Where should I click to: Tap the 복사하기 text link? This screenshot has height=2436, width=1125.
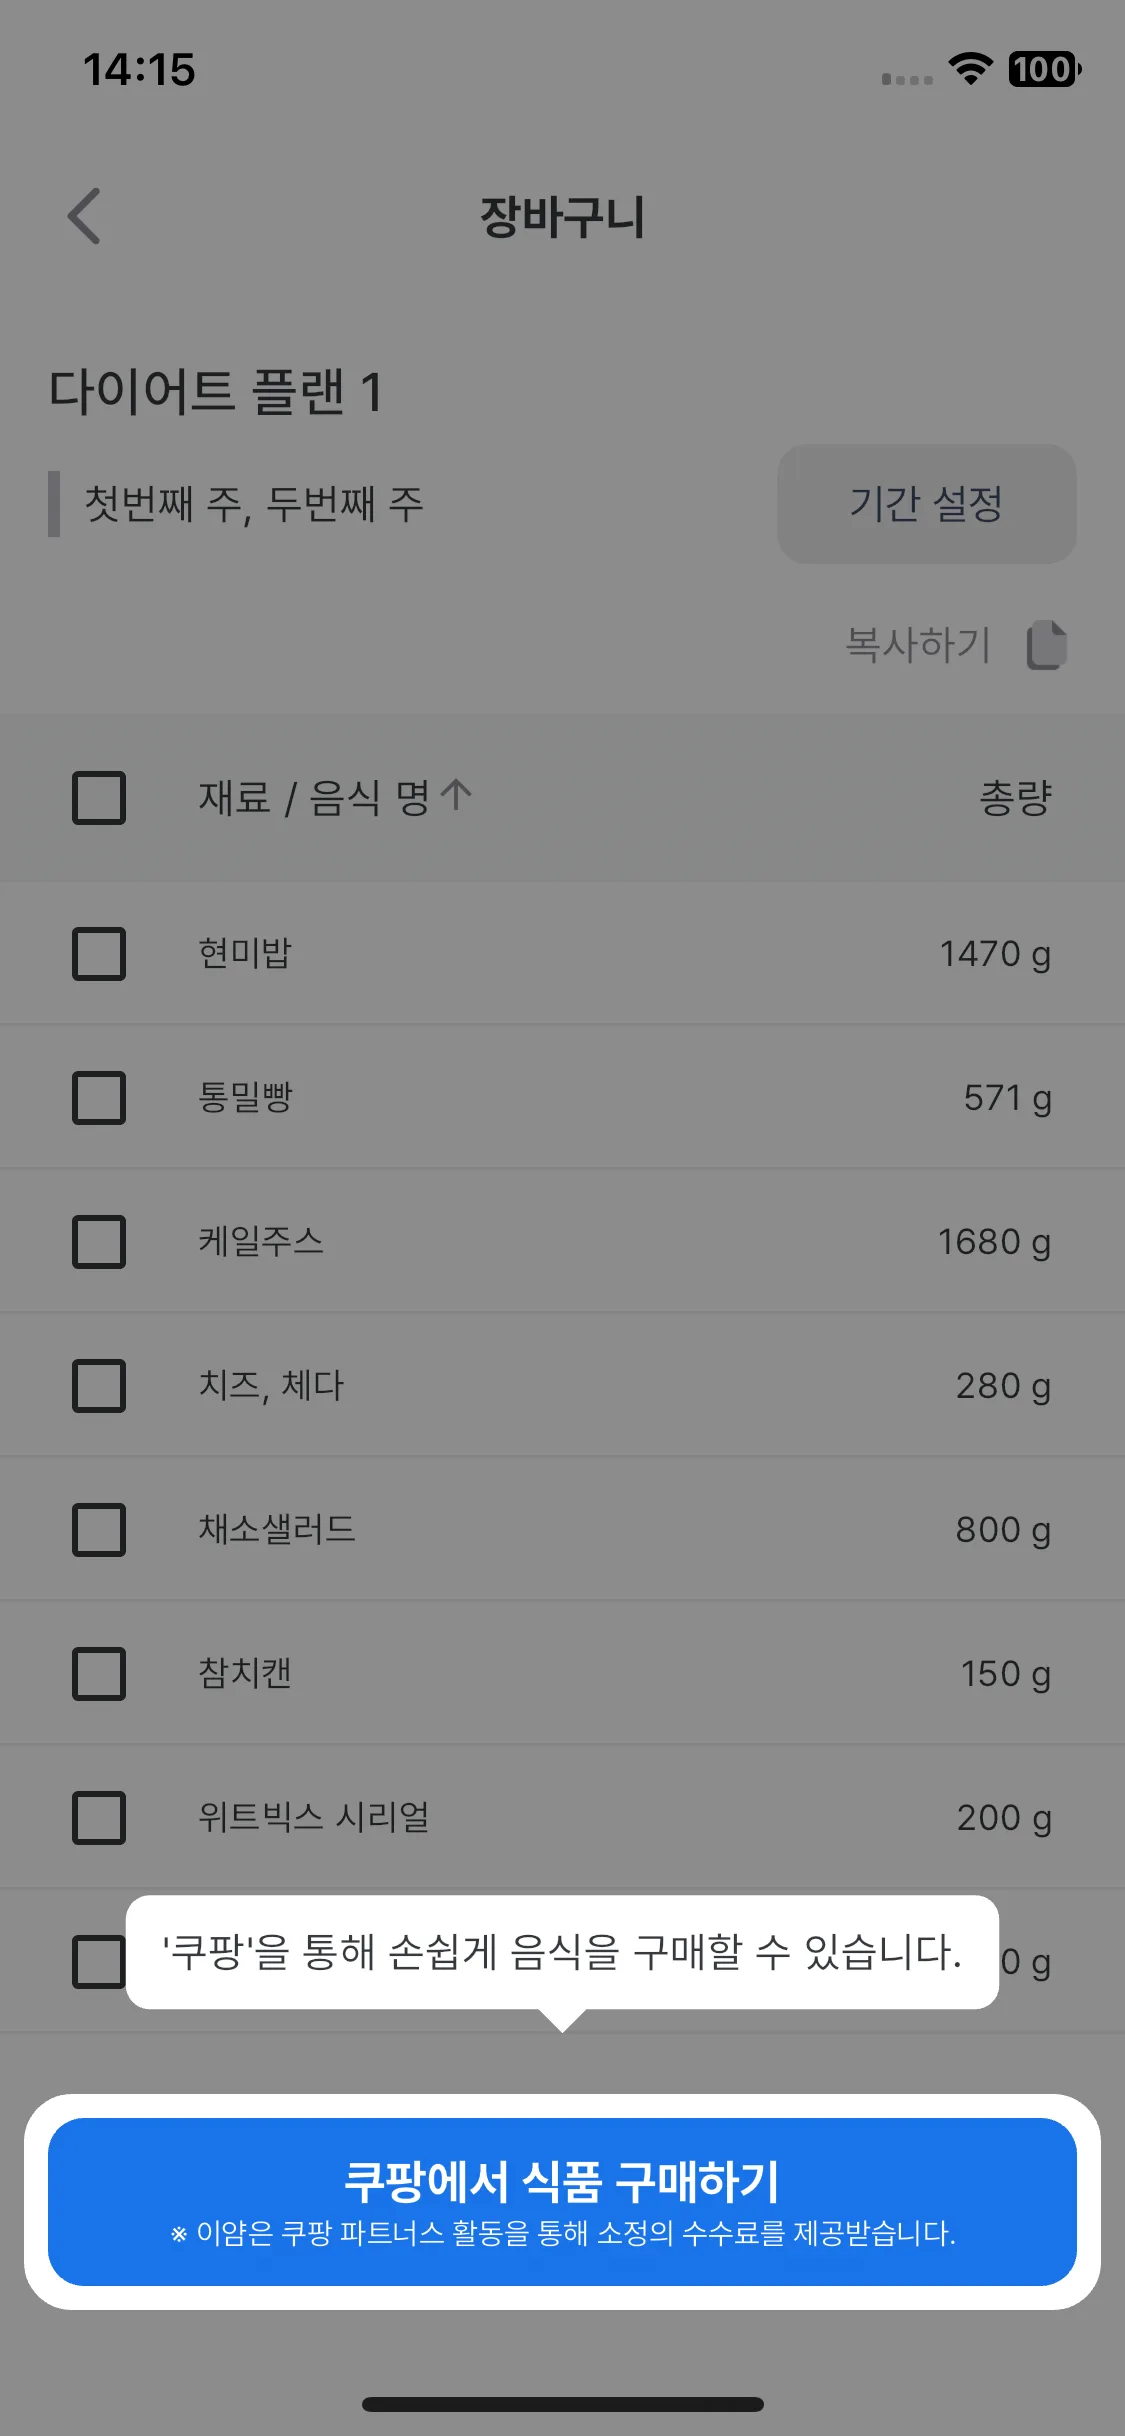[x=918, y=645]
